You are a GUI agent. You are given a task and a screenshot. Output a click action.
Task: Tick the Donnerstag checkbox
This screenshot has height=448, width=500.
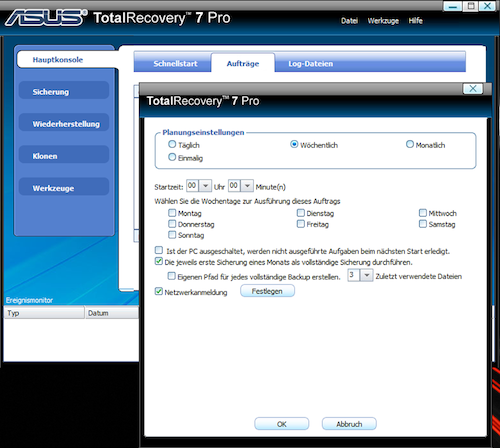(x=172, y=224)
